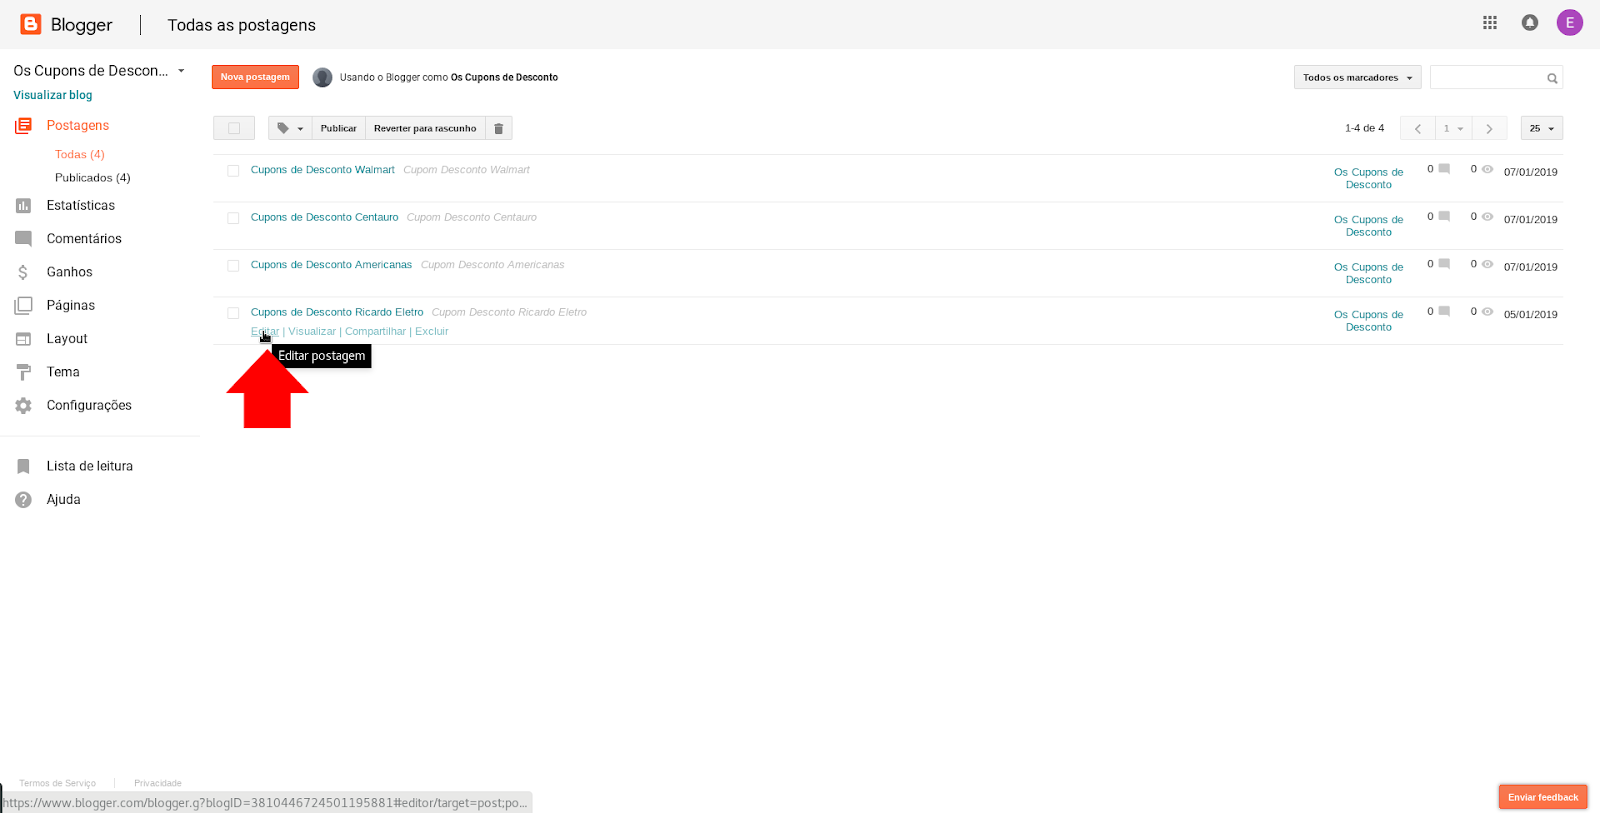
Task: Open Estatísticas section
Action: pyautogui.click(x=81, y=205)
